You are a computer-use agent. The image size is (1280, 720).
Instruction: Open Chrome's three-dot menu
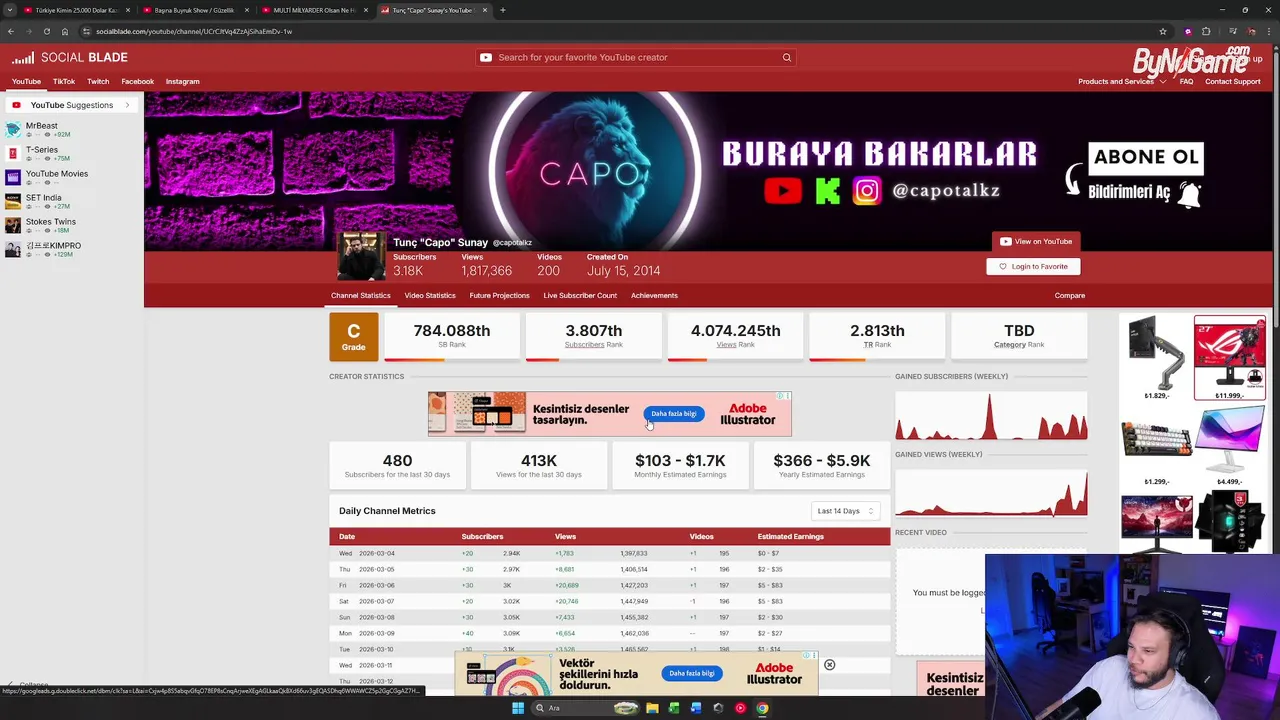tap(1269, 31)
